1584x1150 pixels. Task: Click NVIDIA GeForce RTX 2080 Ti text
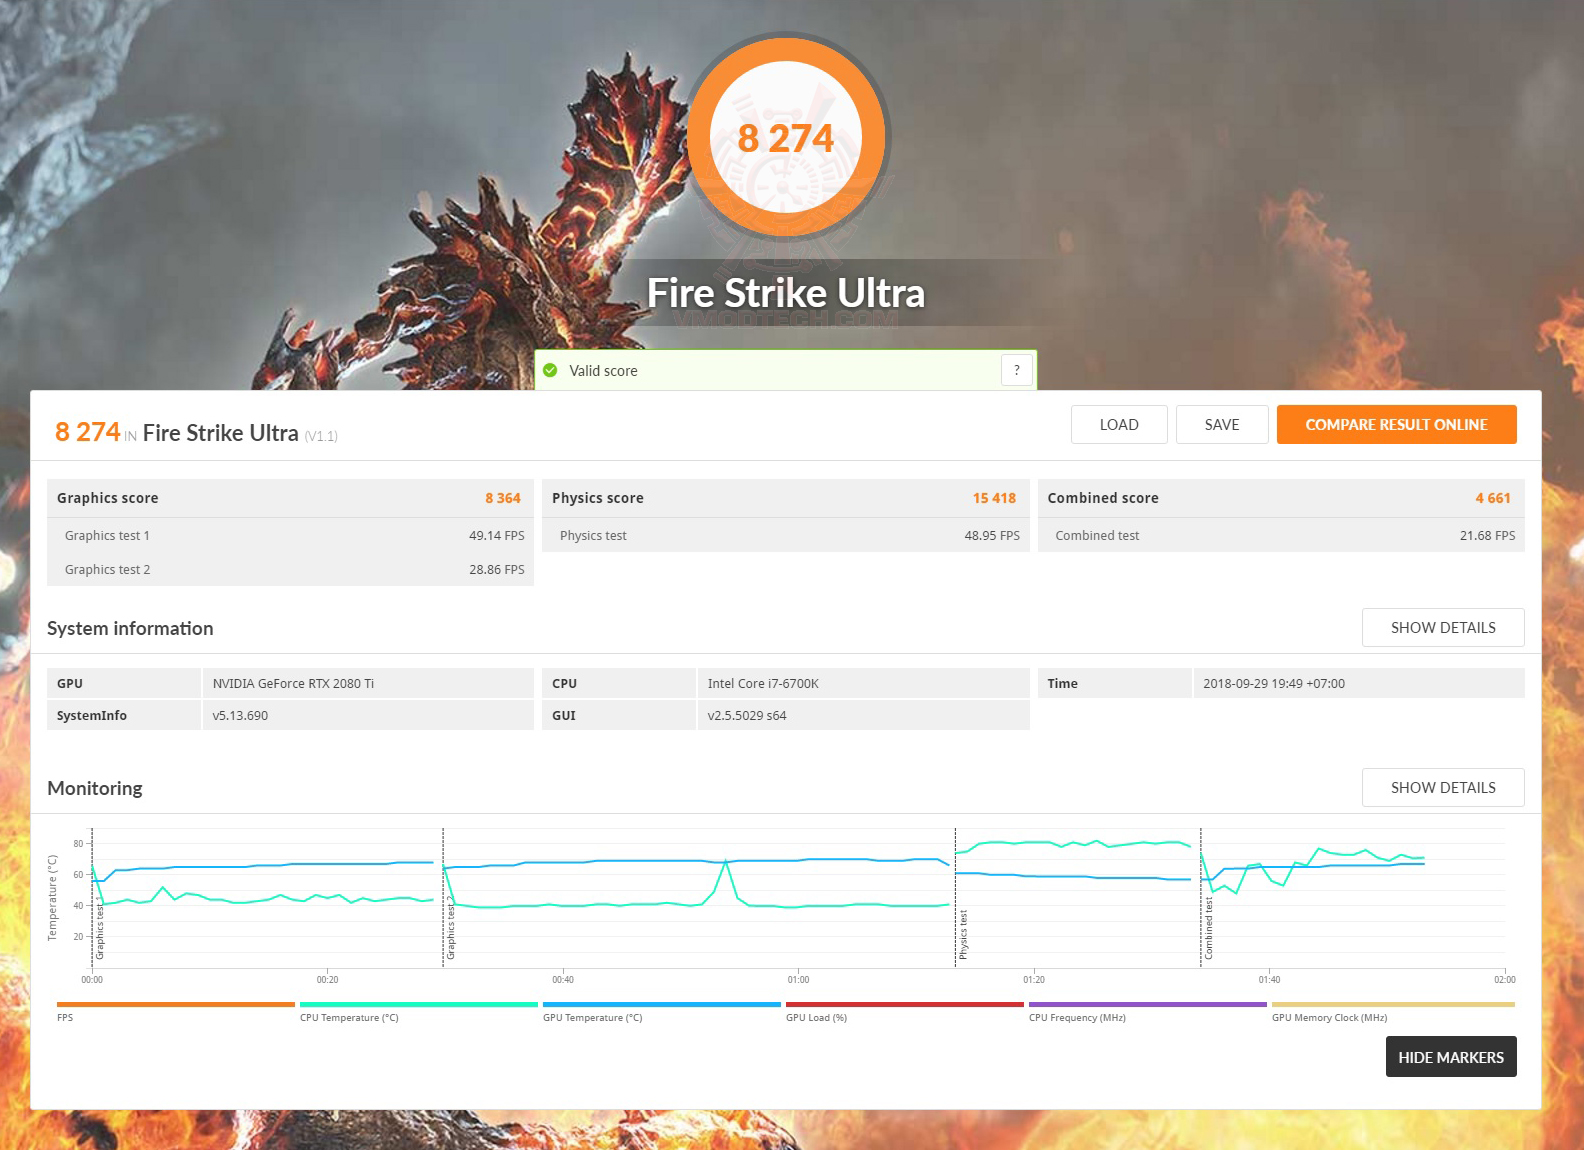293,683
